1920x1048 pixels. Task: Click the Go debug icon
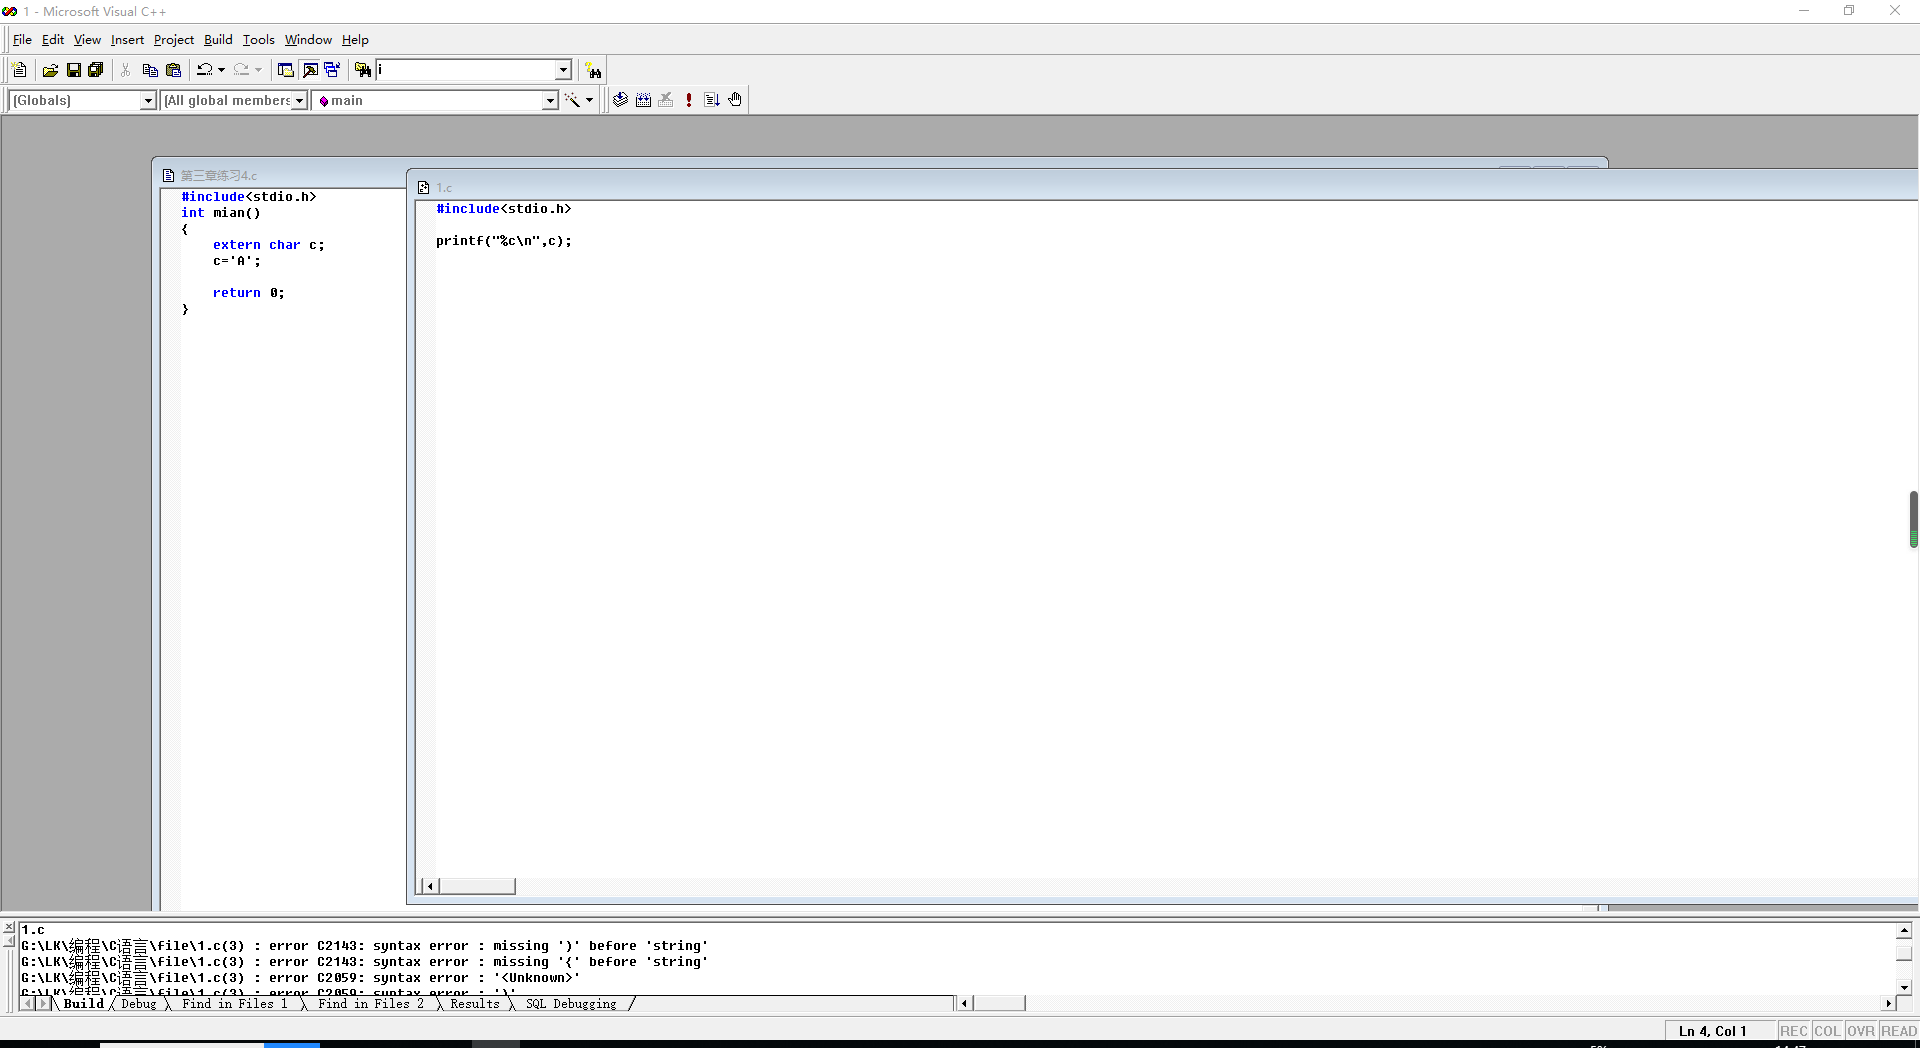(x=712, y=100)
